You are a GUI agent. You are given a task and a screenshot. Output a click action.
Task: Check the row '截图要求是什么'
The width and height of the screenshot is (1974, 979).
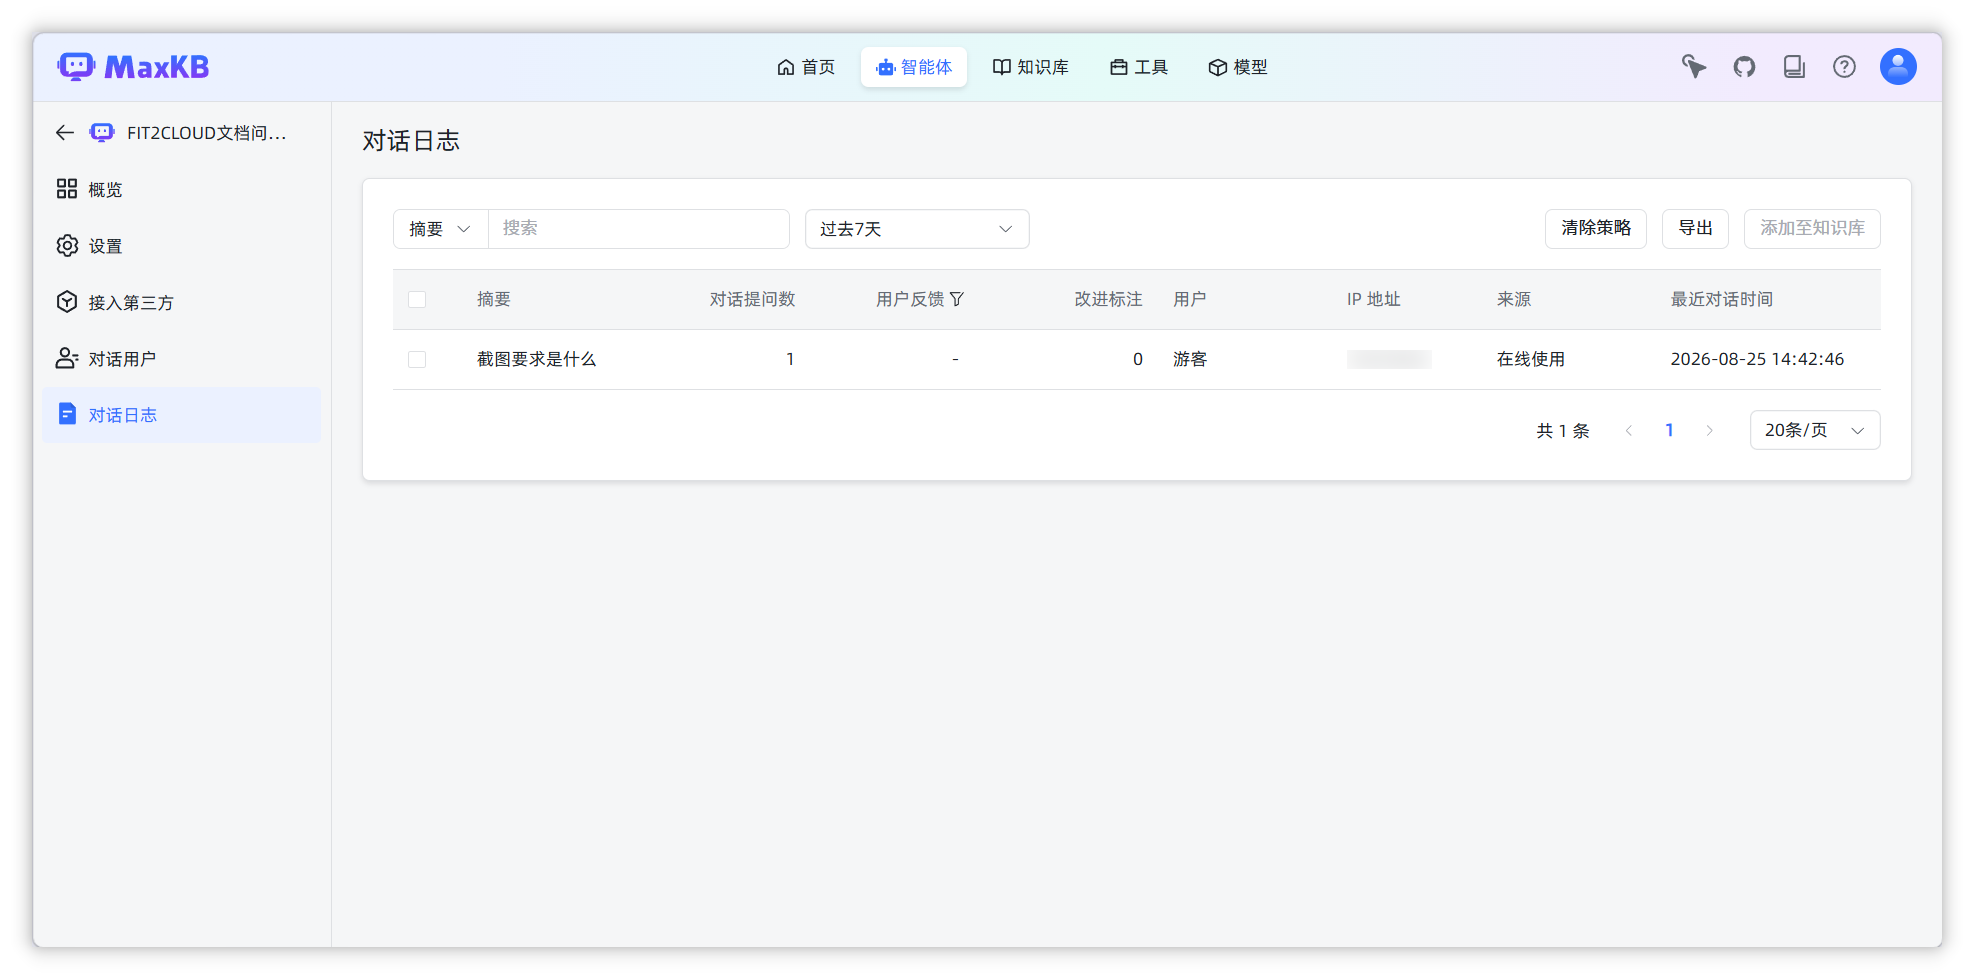click(x=417, y=359)
